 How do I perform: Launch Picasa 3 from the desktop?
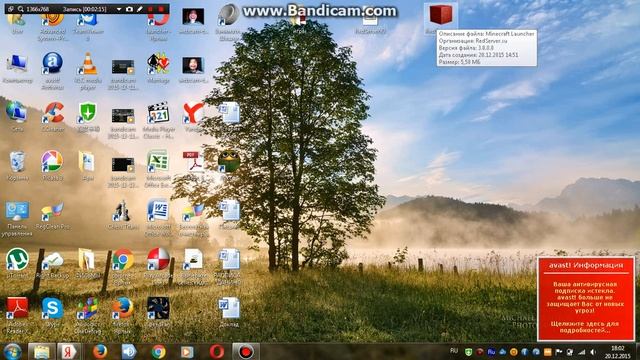pyautogui.click(x=52, y=162)
